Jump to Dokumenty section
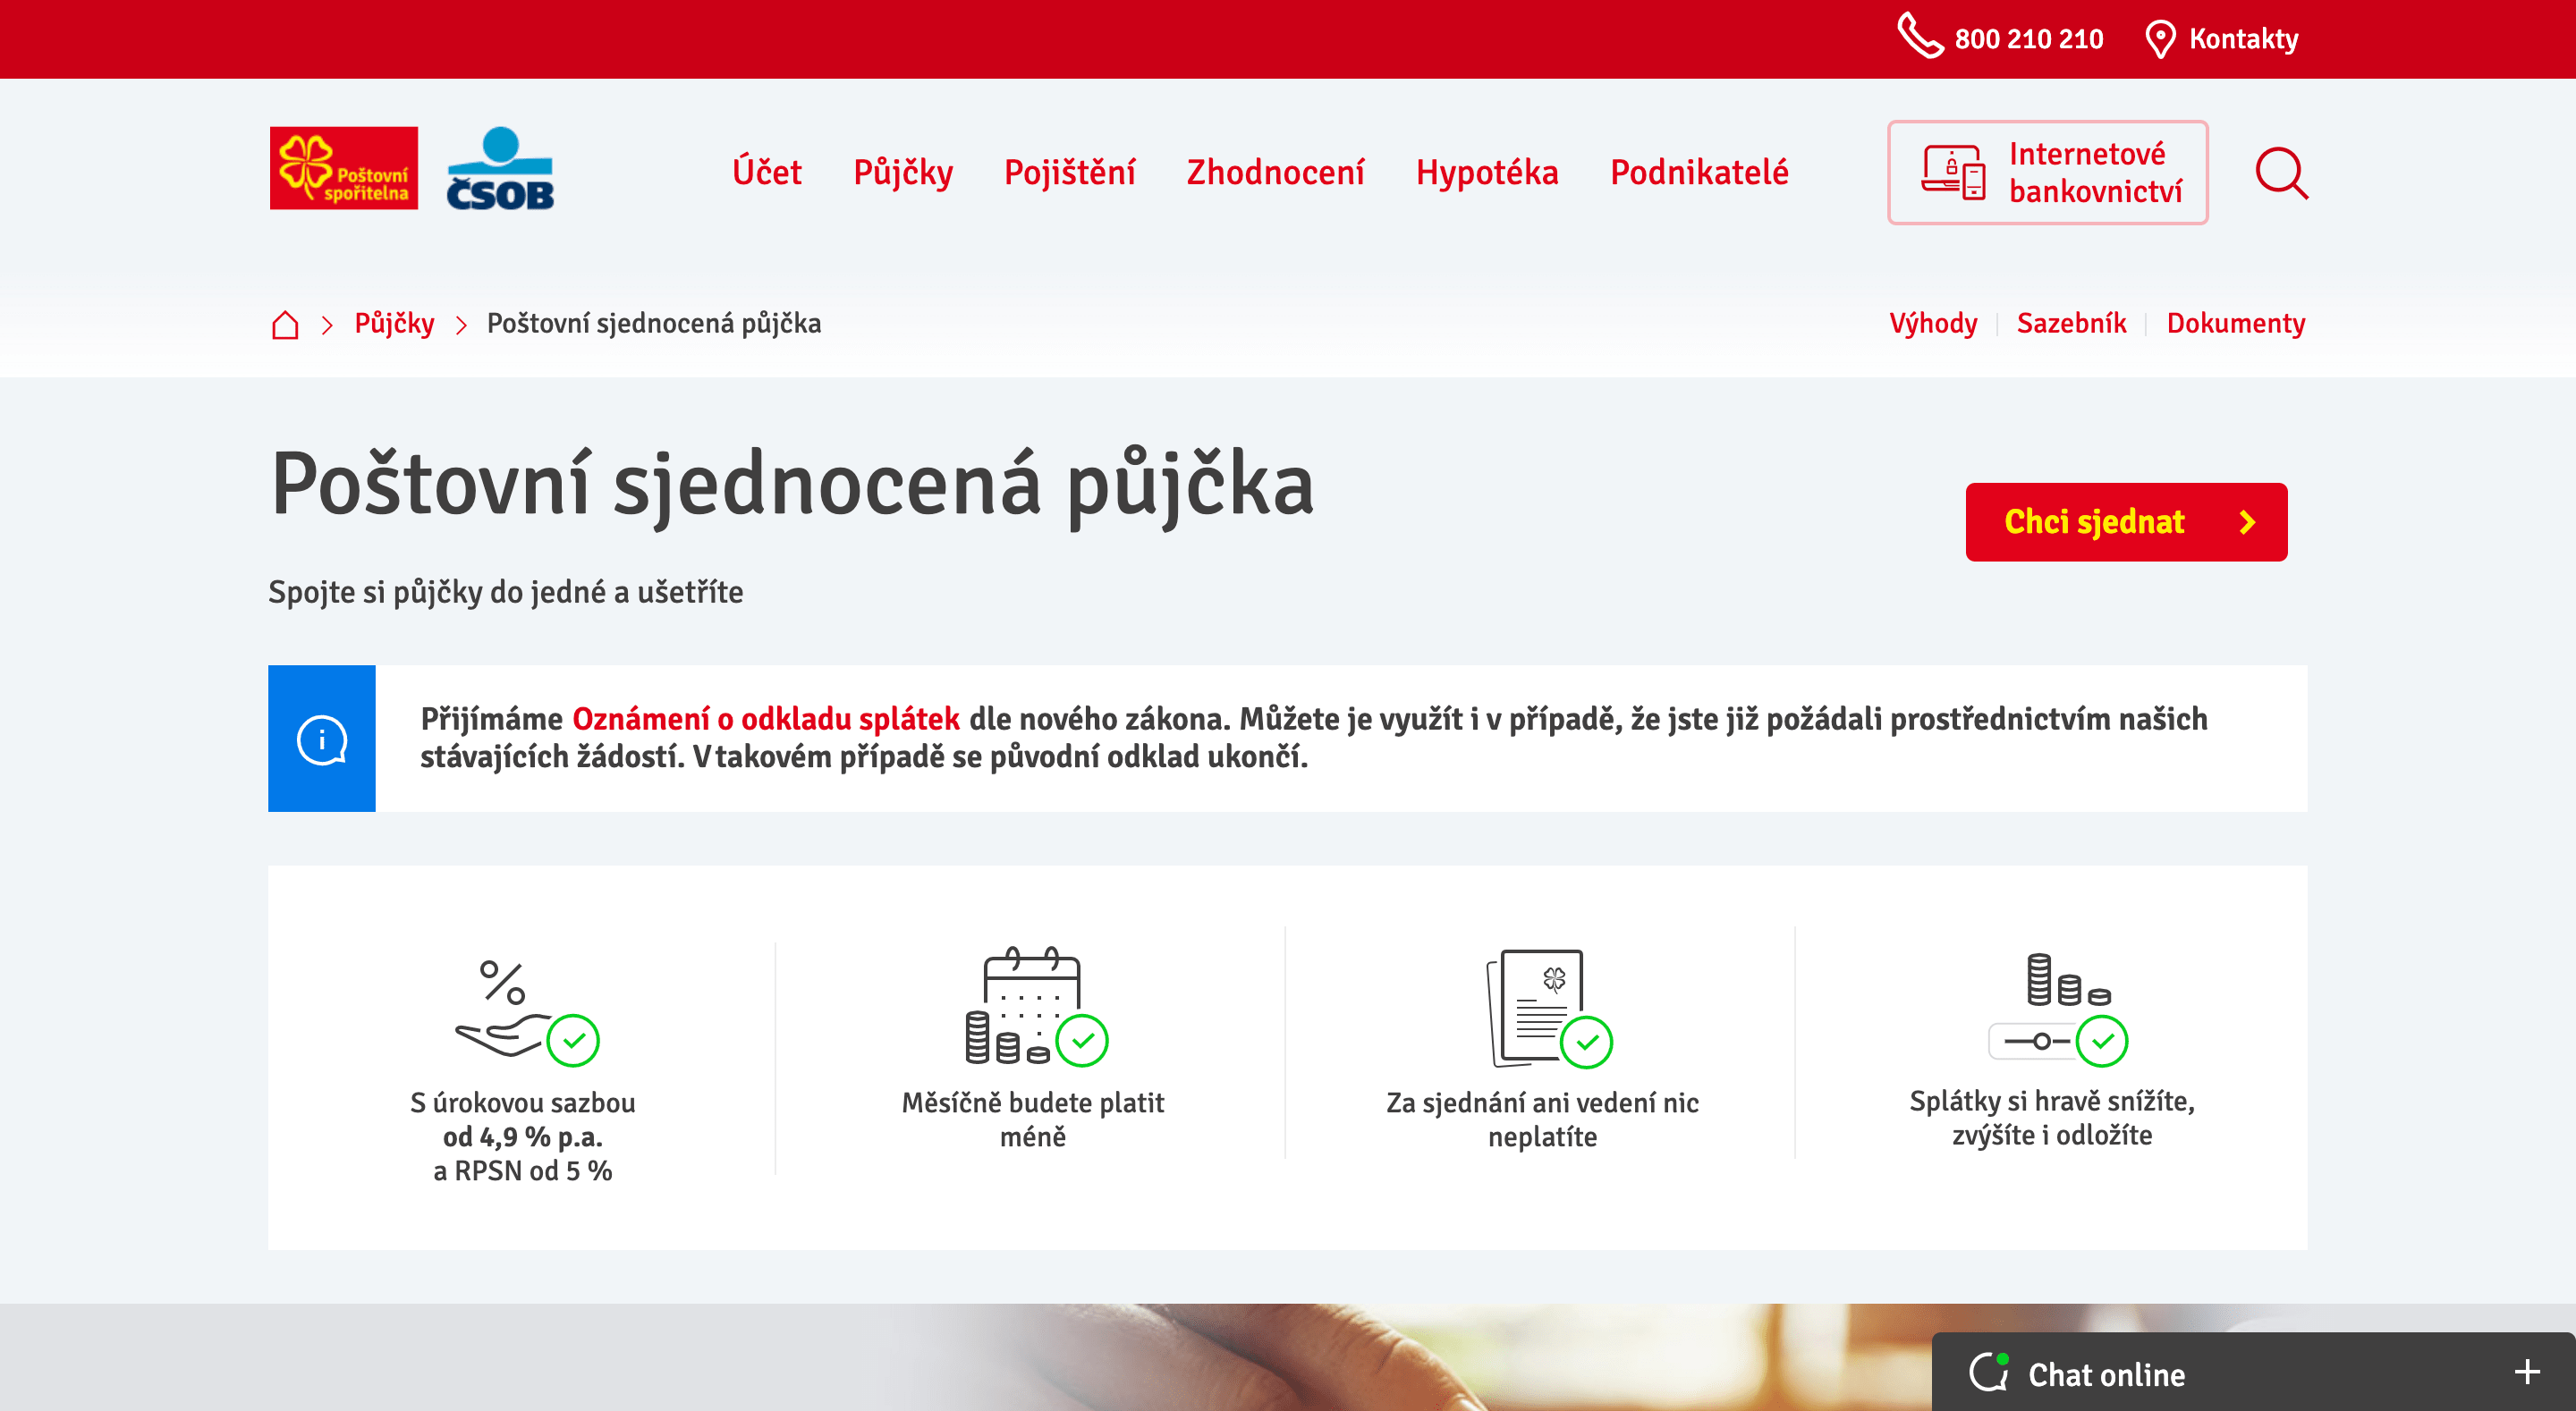 pyautogui.click(x=2236, y=324)
